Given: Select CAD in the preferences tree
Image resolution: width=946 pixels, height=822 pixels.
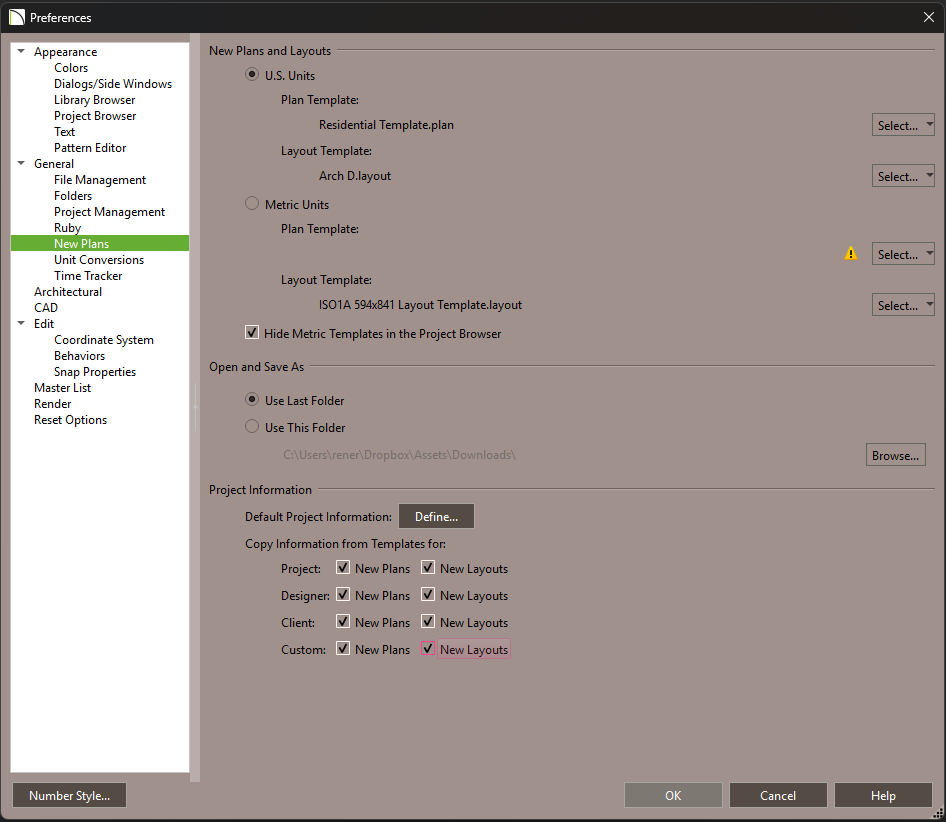Looking at the screenshot, I should coord(46,308).
